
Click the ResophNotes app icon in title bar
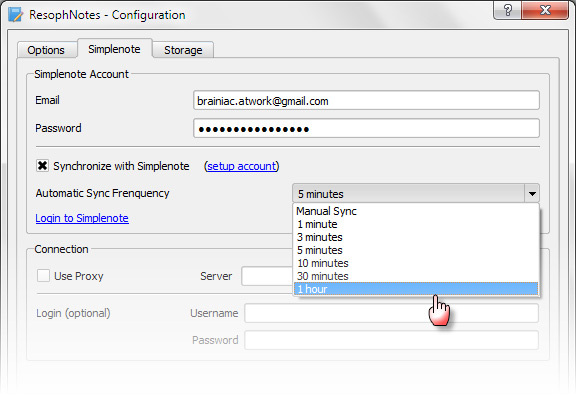[x=15, y=15]
